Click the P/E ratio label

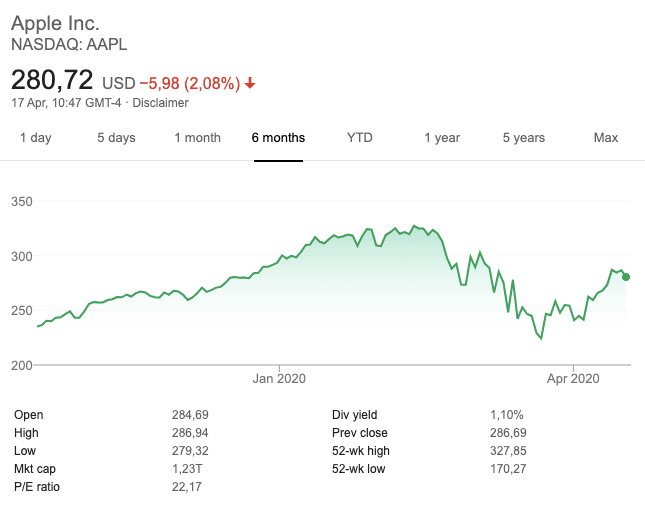(x=39, y=487)
